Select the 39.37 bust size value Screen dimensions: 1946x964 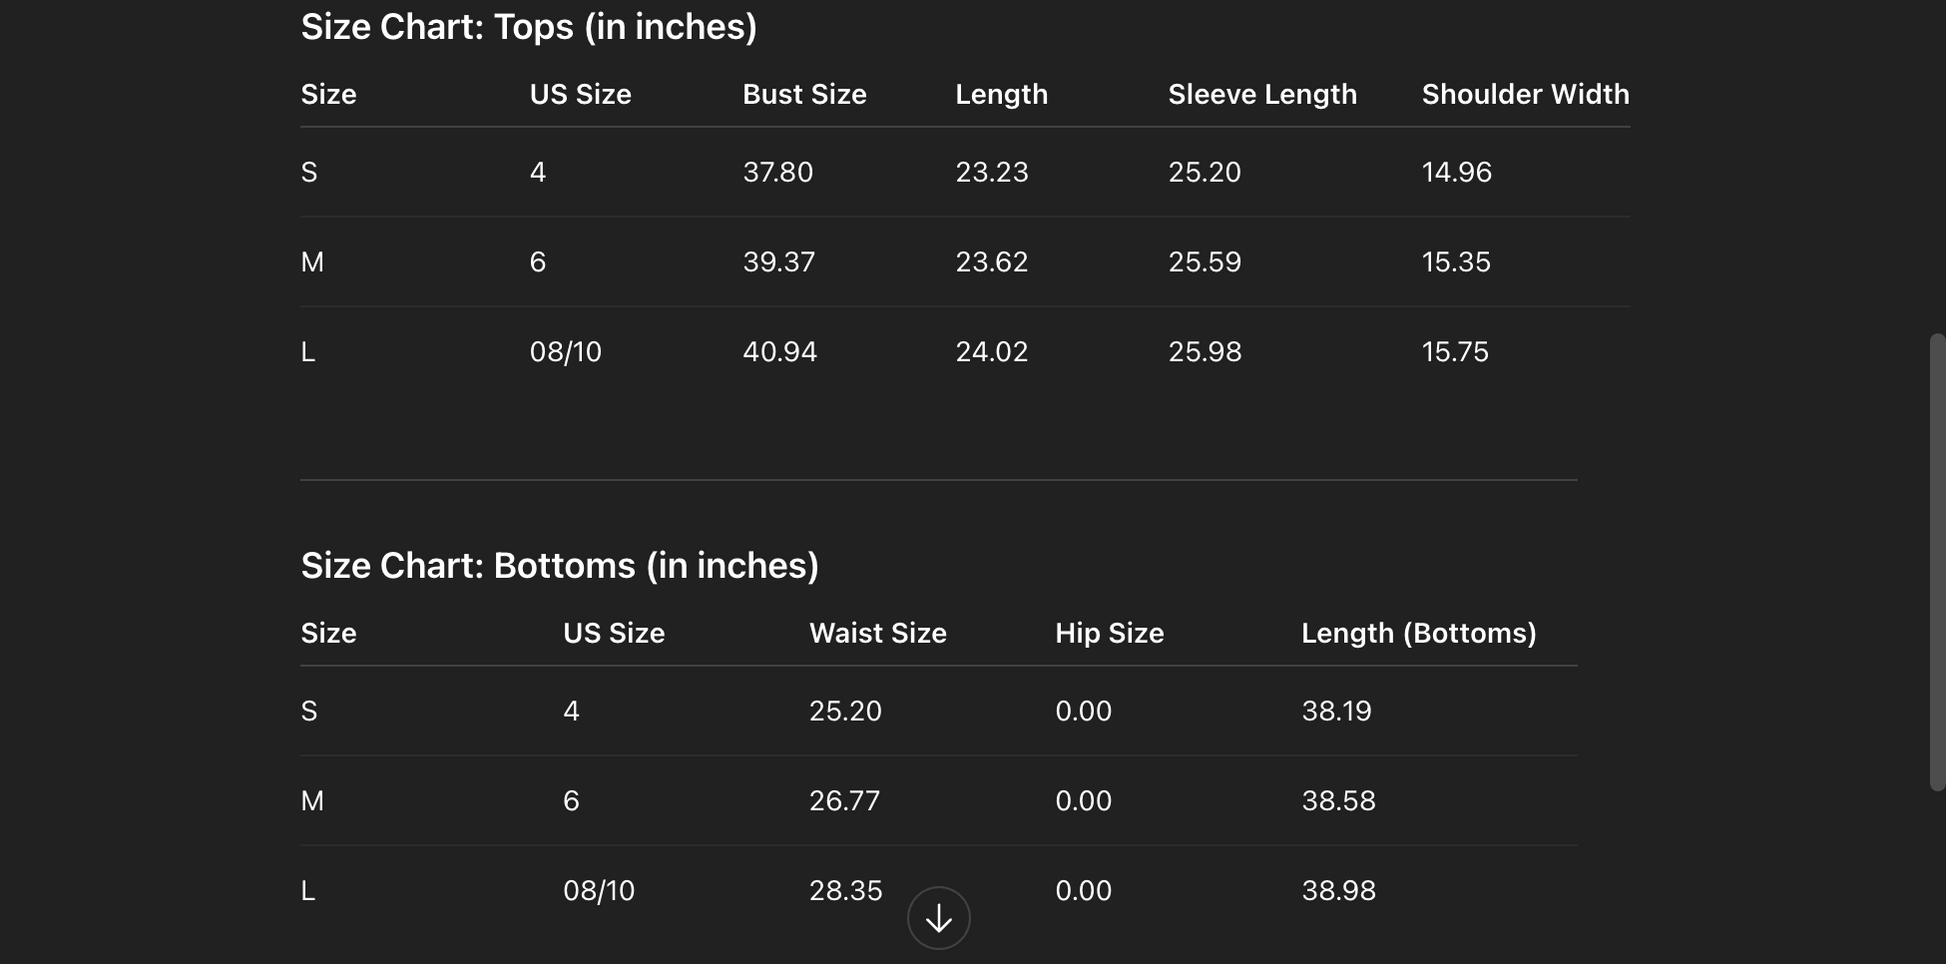tap(778, 262)
